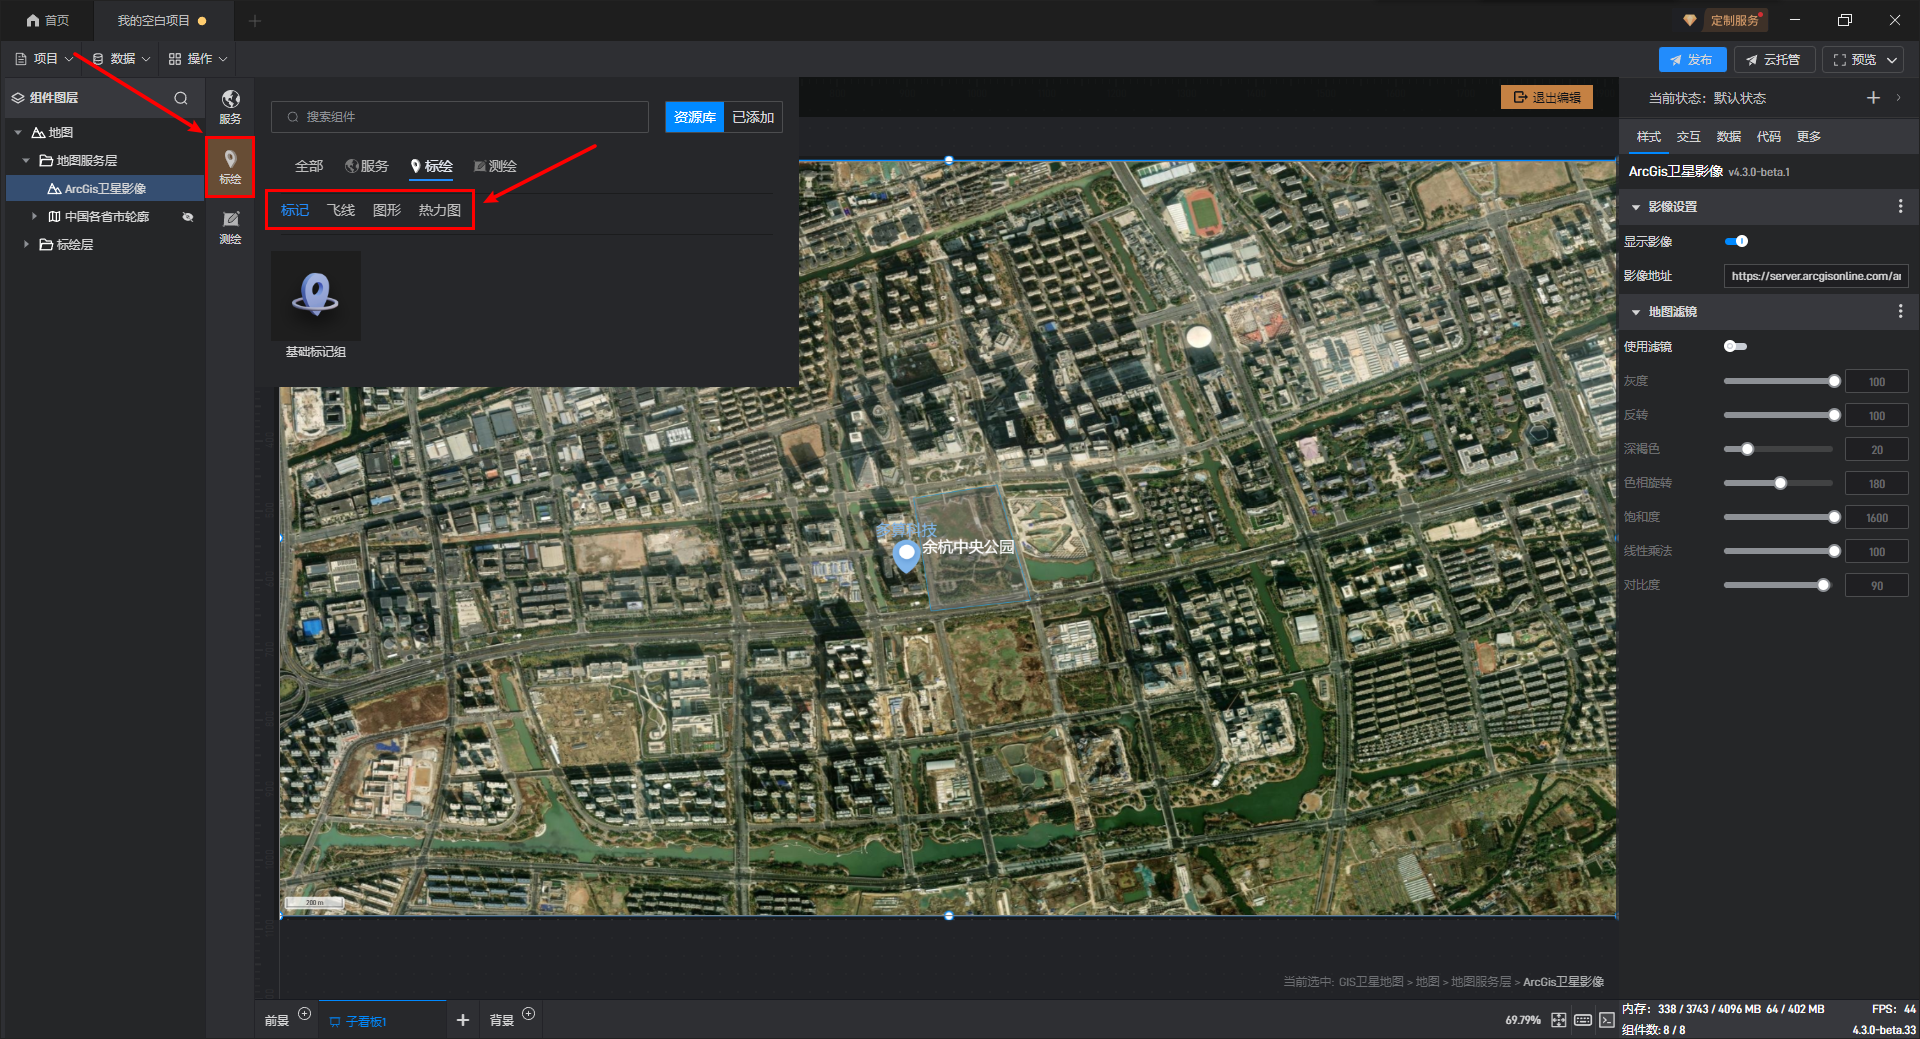This screenshot has height=1039, width=1920.
Task: Click the 云托管 cloud hosting button
Action: [1774, 60]
